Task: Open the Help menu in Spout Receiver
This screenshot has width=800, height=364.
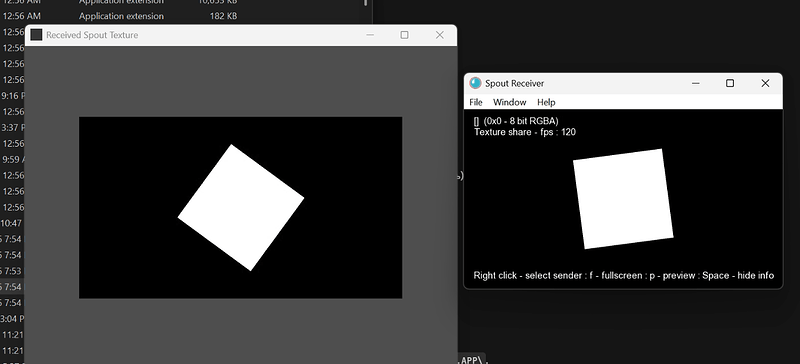Action: 546,102
